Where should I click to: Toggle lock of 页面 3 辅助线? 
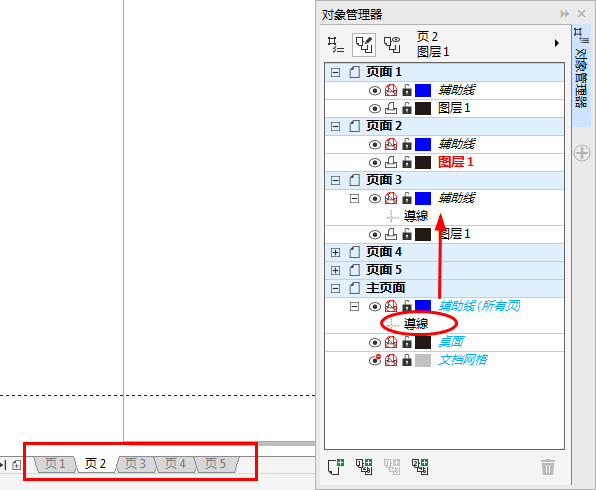[x=407, y=198]
